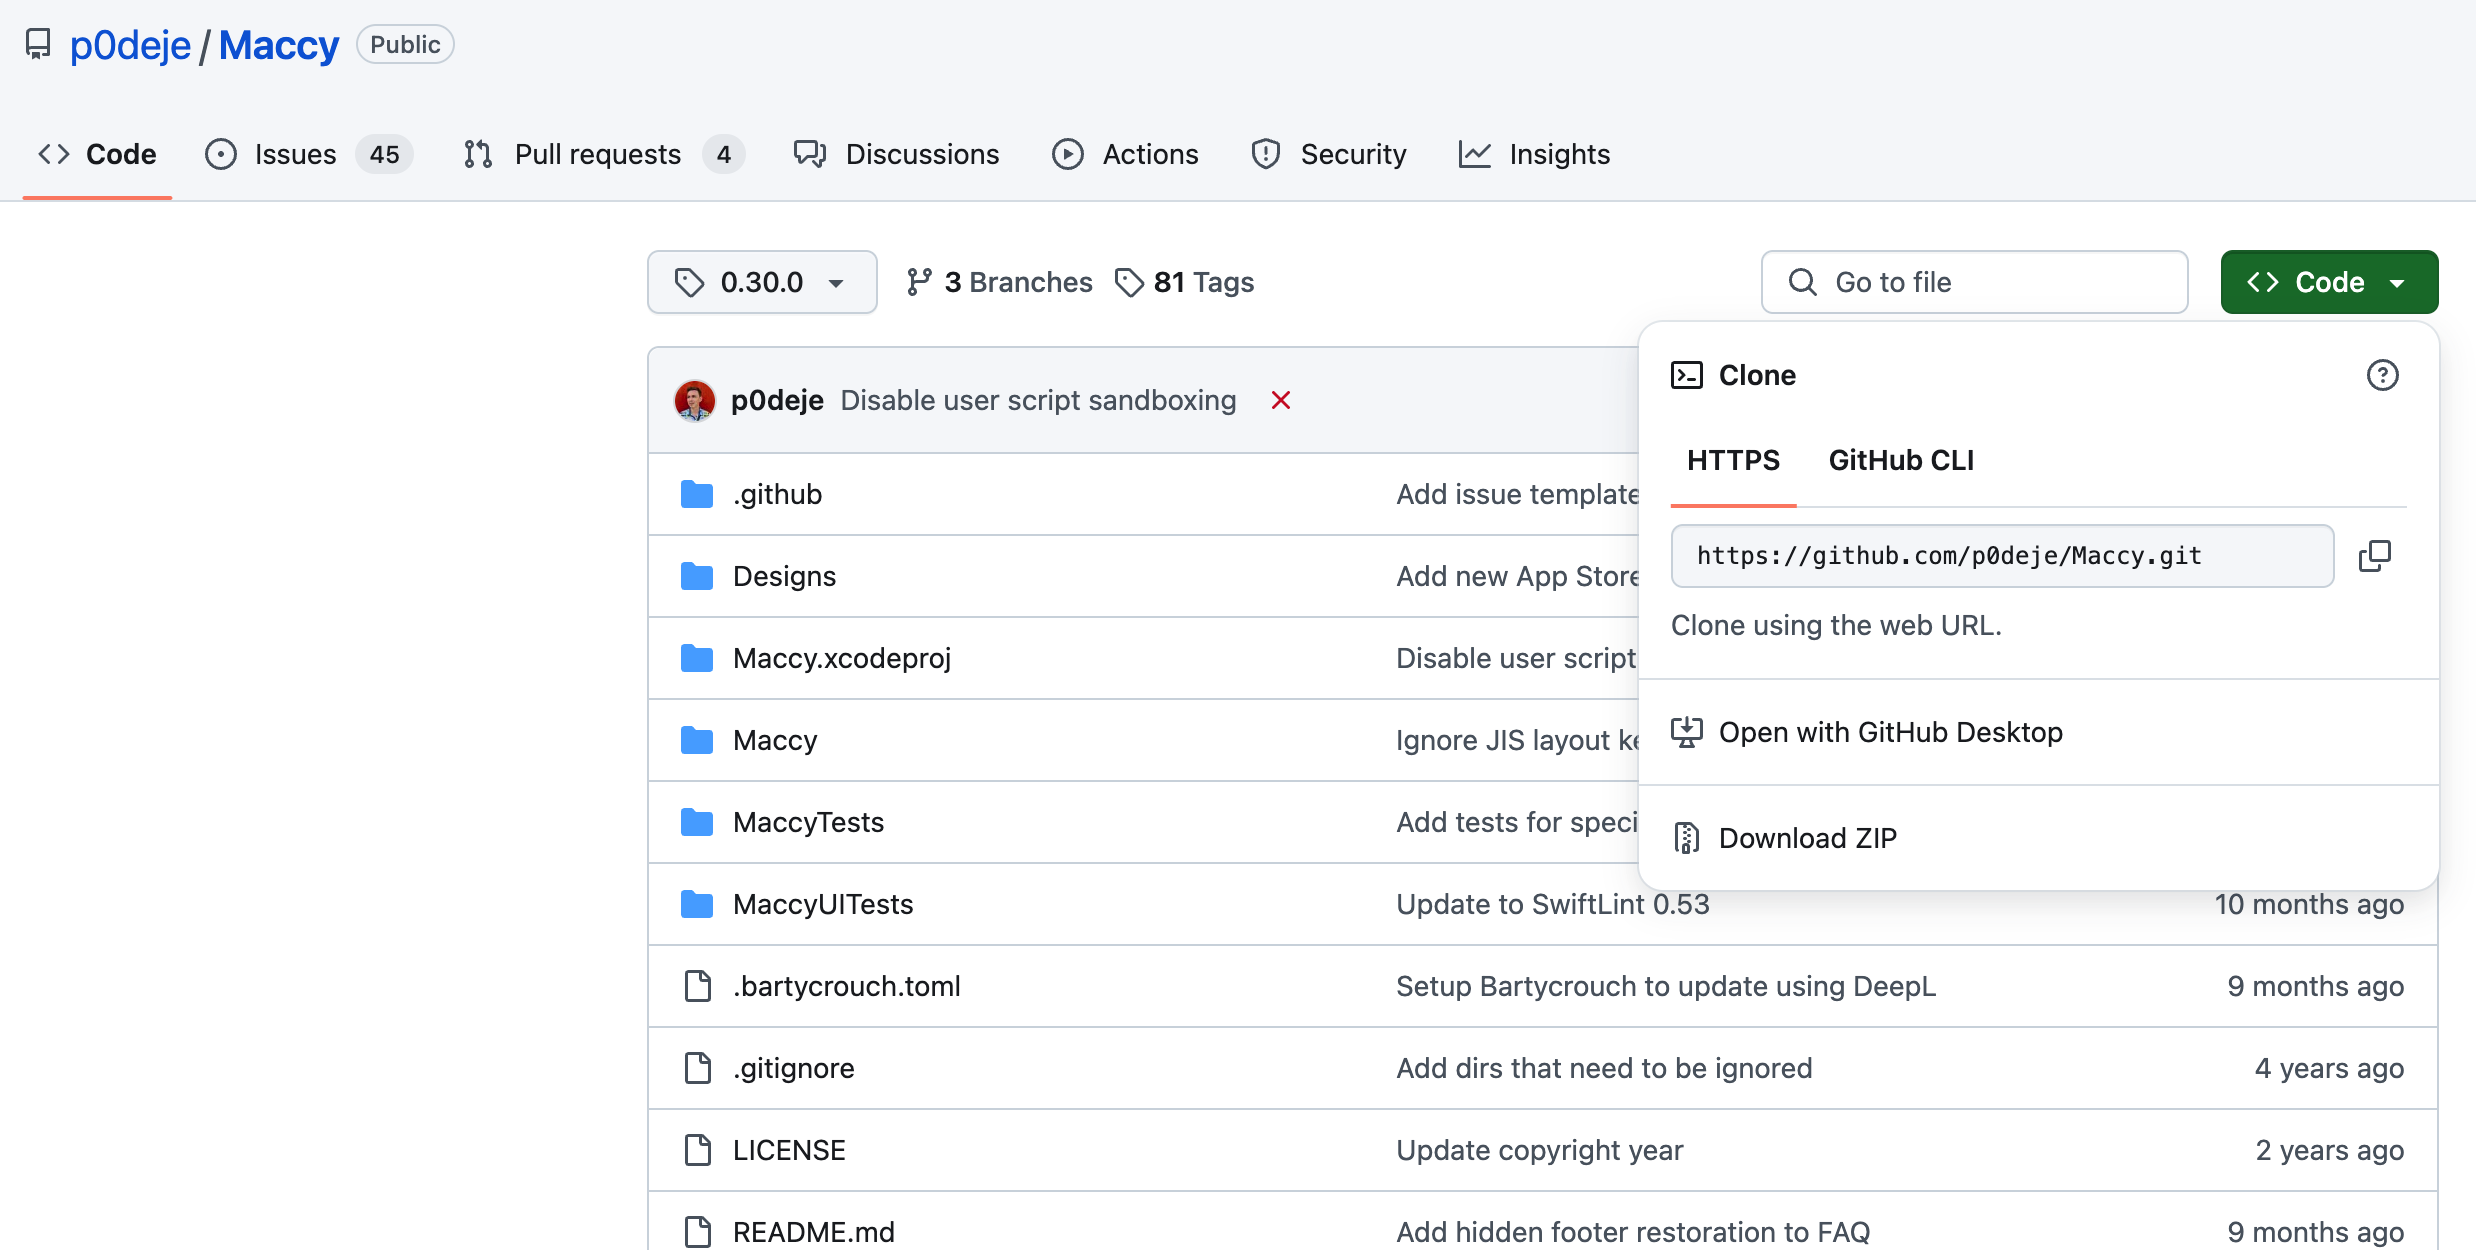Select the clone URL text field
Screen dimensions: 2476x1250
pyautogui.click(x=2002, y=556)
